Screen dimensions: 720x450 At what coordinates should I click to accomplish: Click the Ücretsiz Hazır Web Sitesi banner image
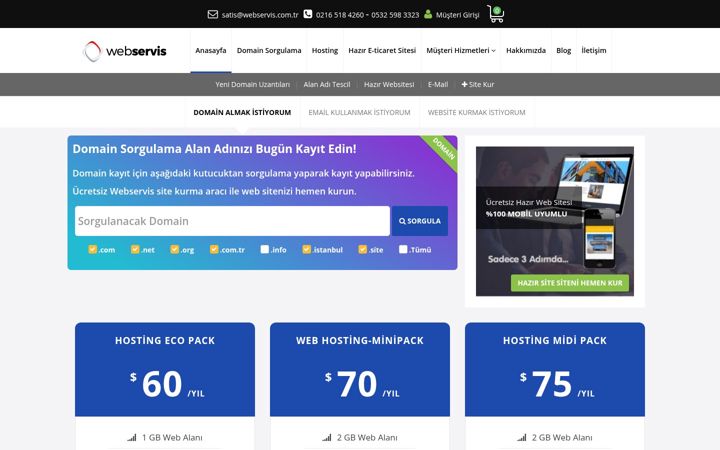(x=555, y=221)
